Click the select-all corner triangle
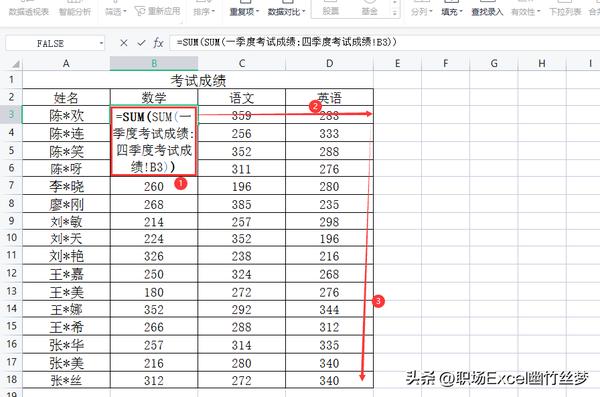 16,64
